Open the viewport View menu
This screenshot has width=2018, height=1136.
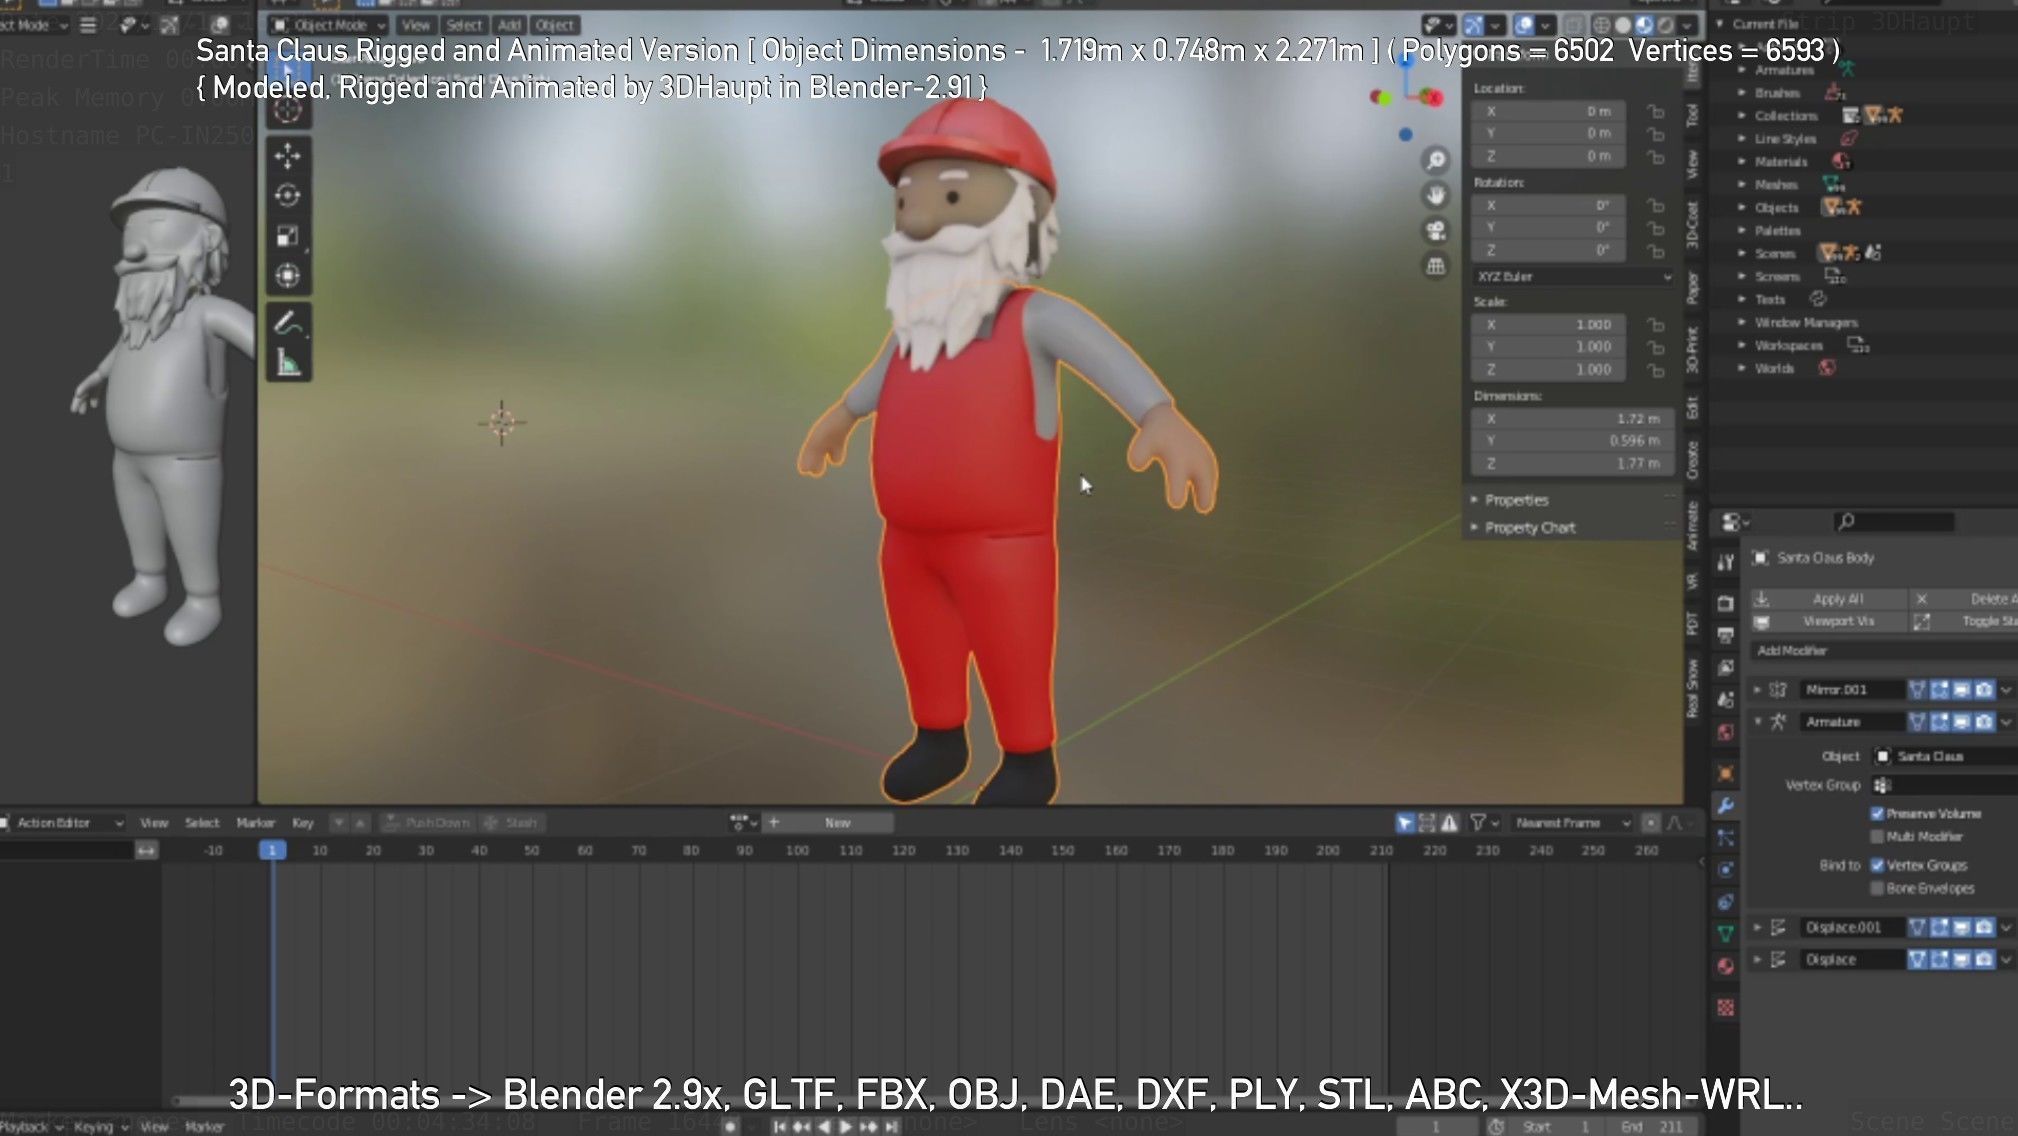pyautogui.click(x=416, y=25)
